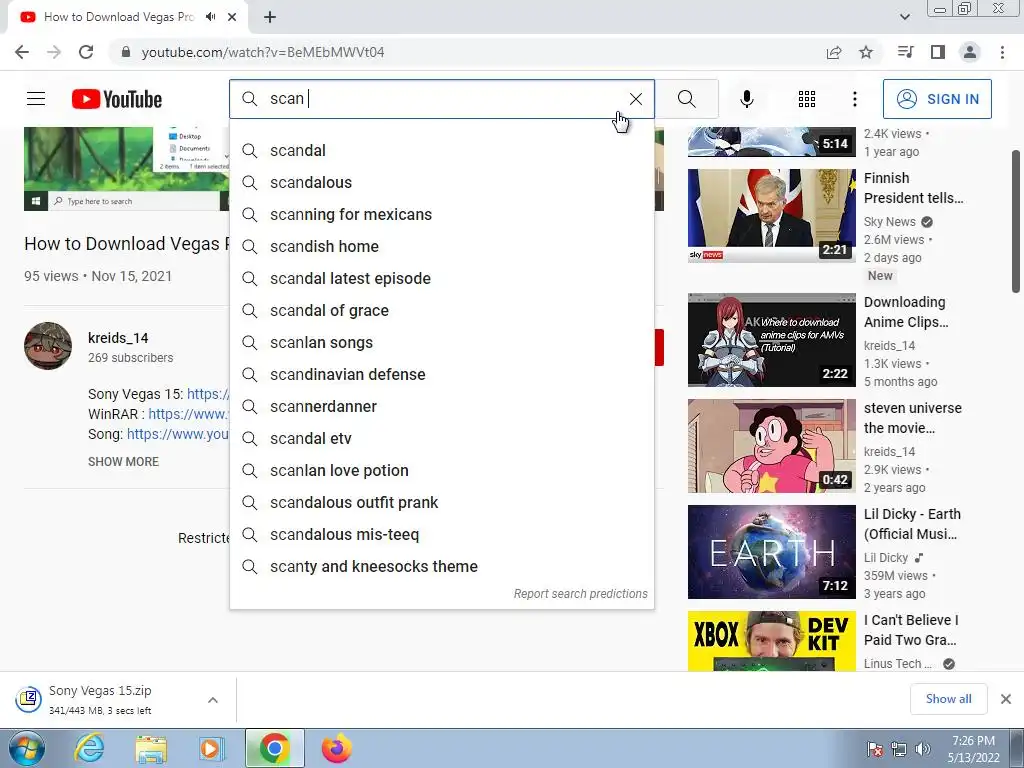Viewport: 1024px width, 768px height.
Task: Pick 'scanlan love potion' suggestion
Action: (x=441, y=471)
